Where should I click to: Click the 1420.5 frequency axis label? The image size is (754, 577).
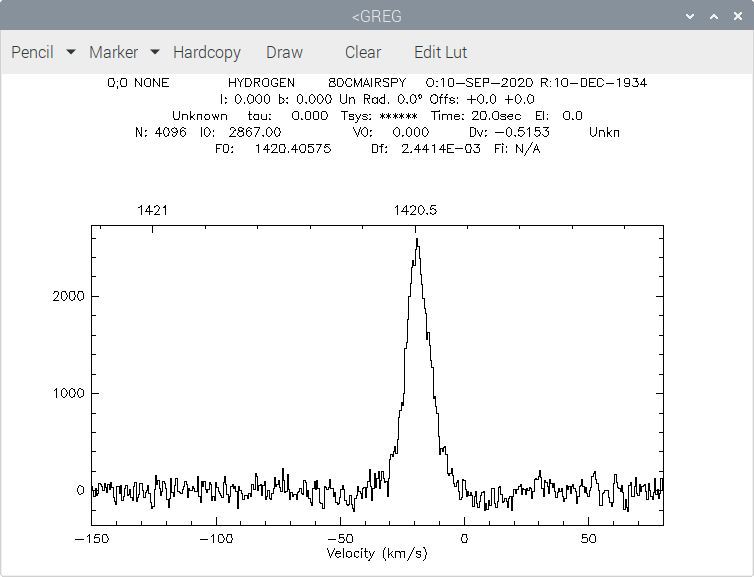click(x=415, y=210)
